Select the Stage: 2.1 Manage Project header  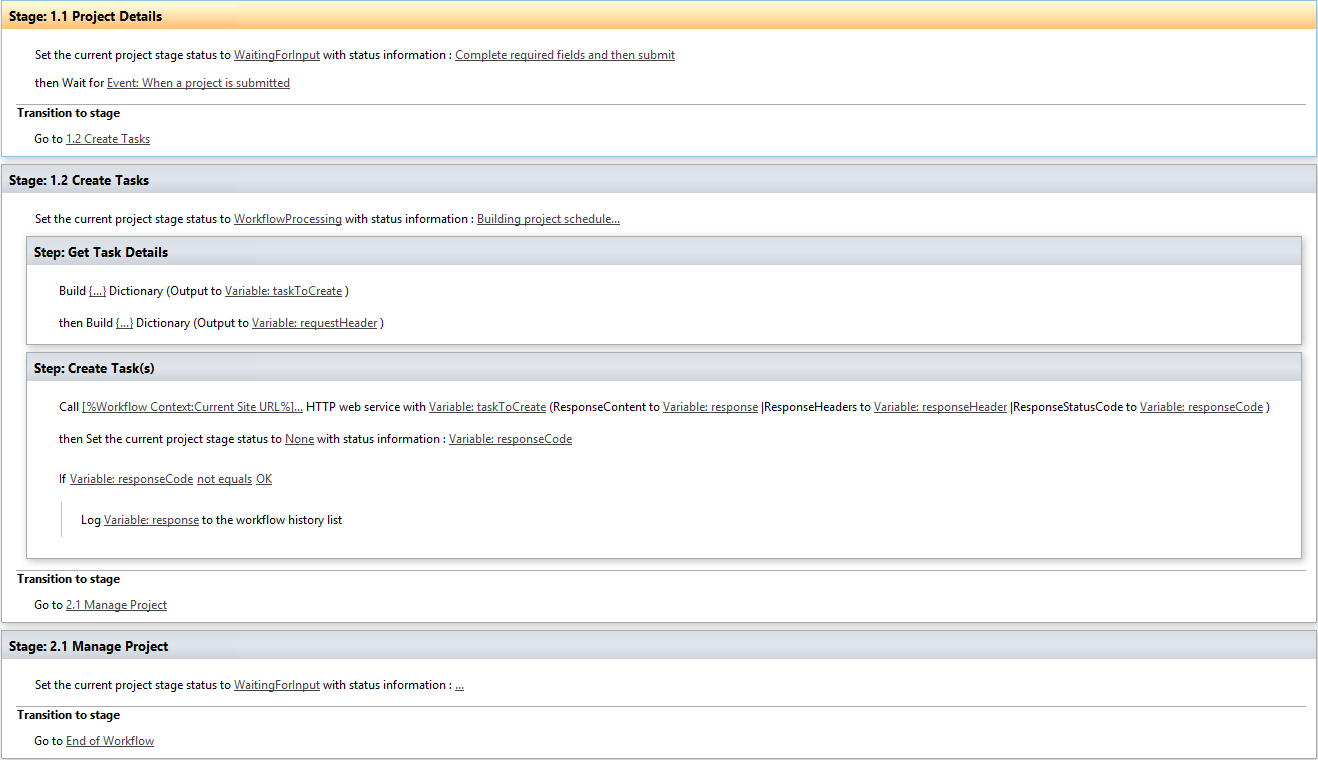tap(659, 646)
